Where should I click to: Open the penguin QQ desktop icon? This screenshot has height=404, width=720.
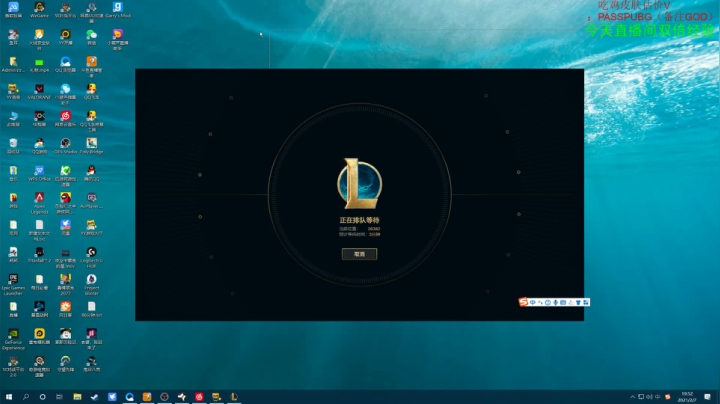[x=91, y=173]
